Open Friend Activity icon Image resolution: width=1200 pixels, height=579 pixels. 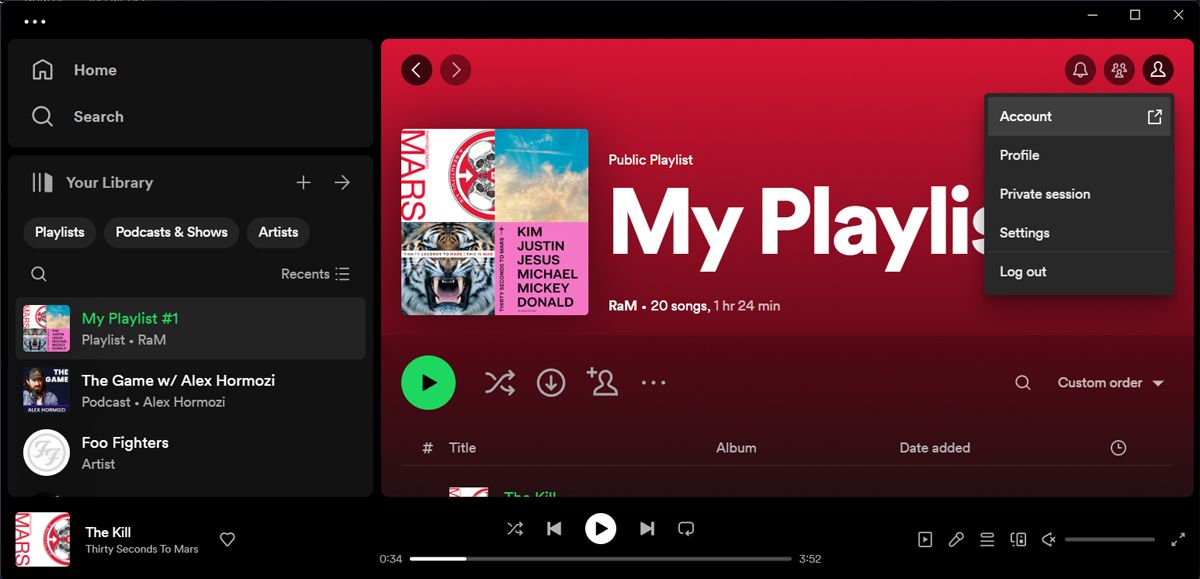point(1119,70)
